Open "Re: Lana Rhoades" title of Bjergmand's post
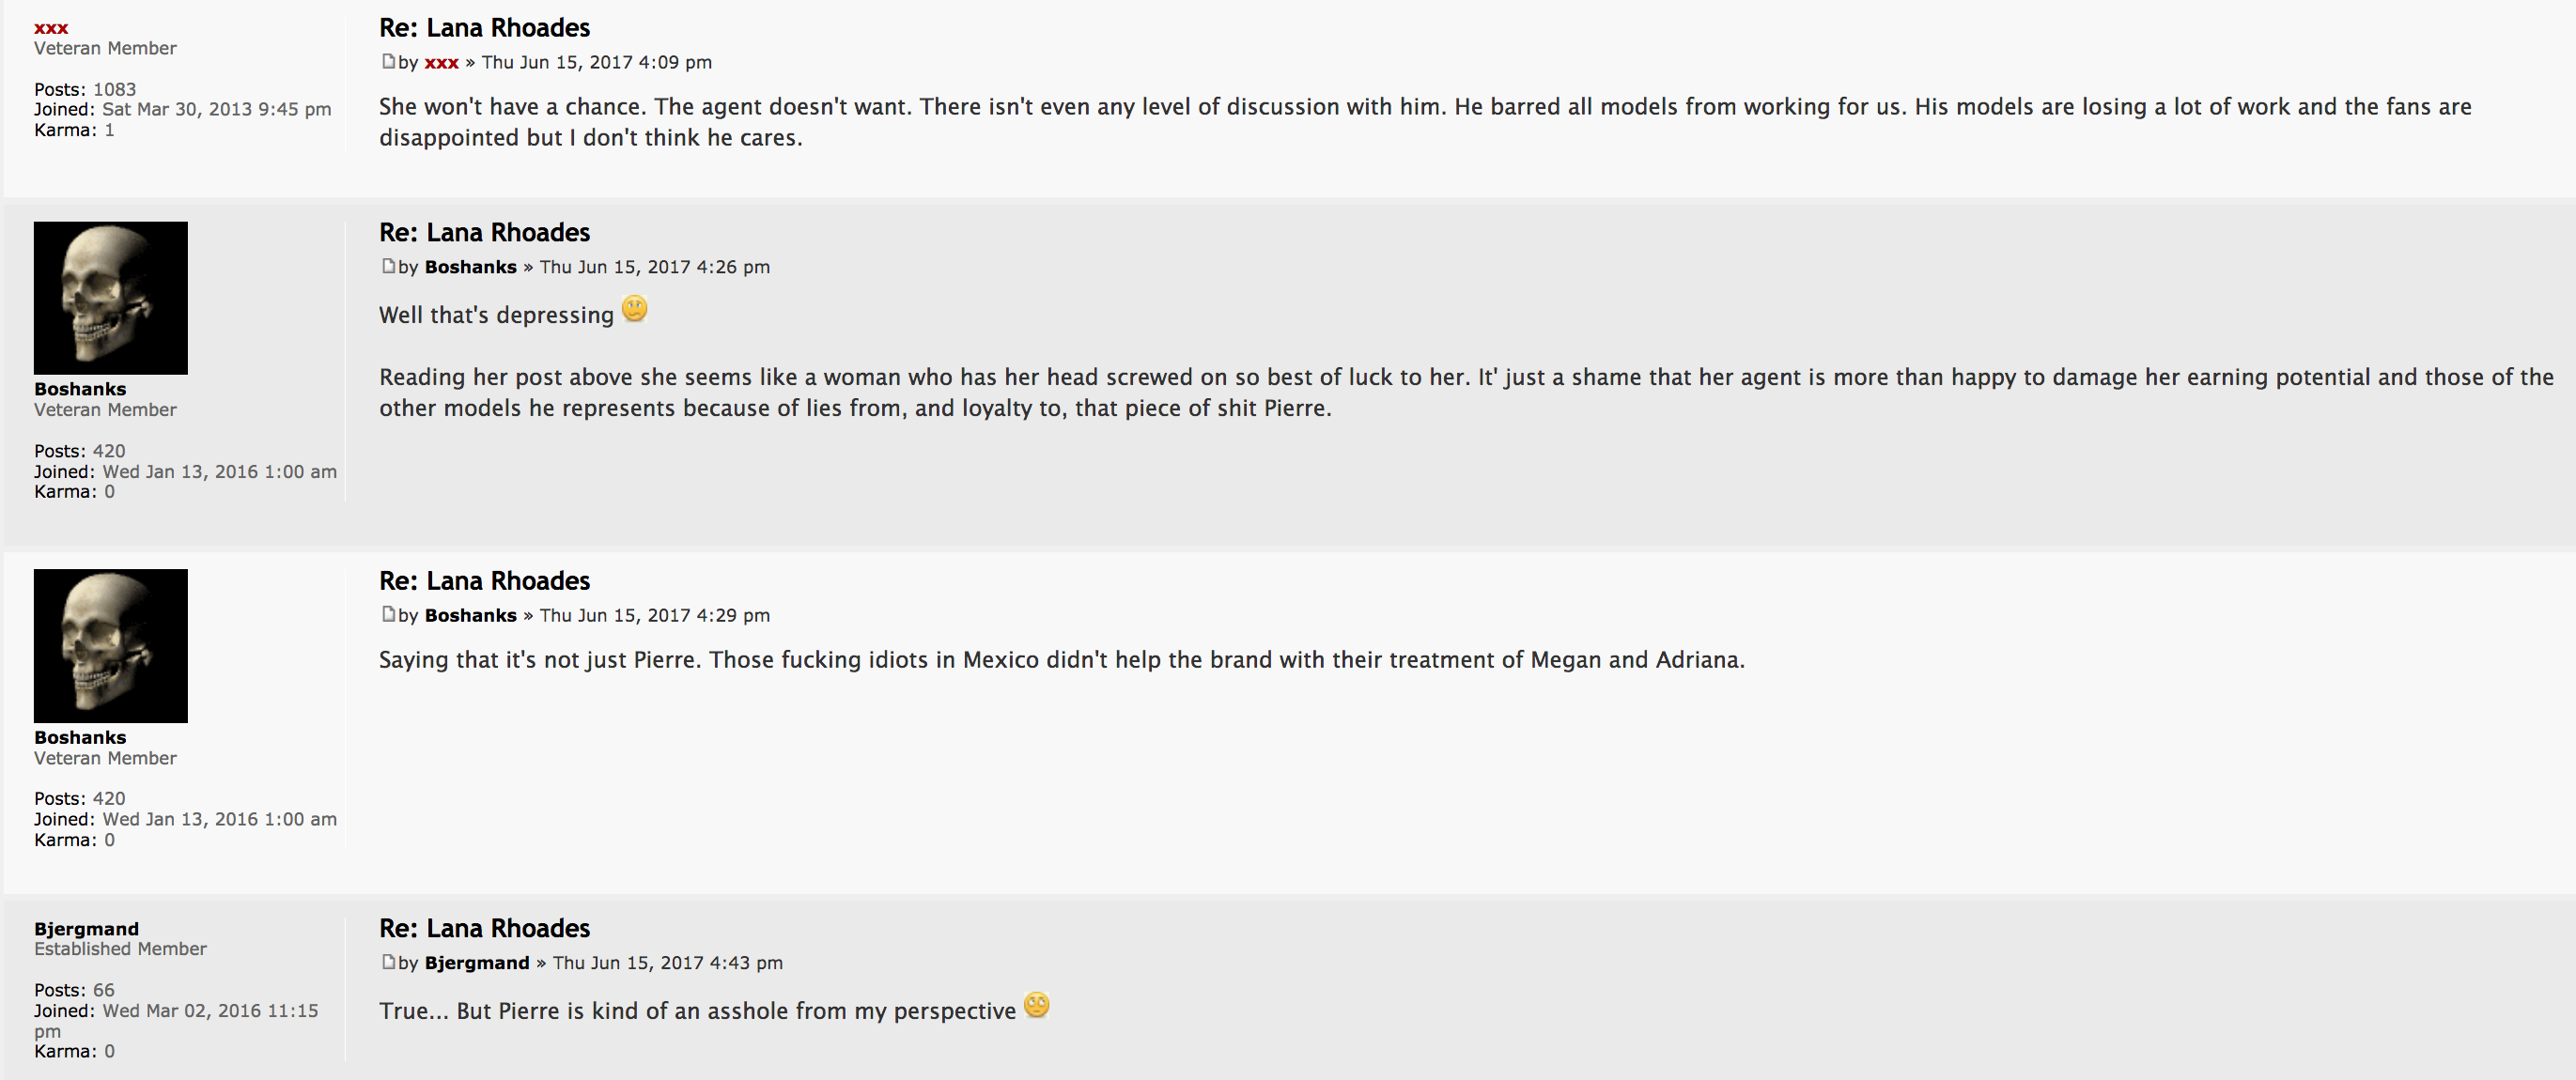 click(x=484, y=929)
